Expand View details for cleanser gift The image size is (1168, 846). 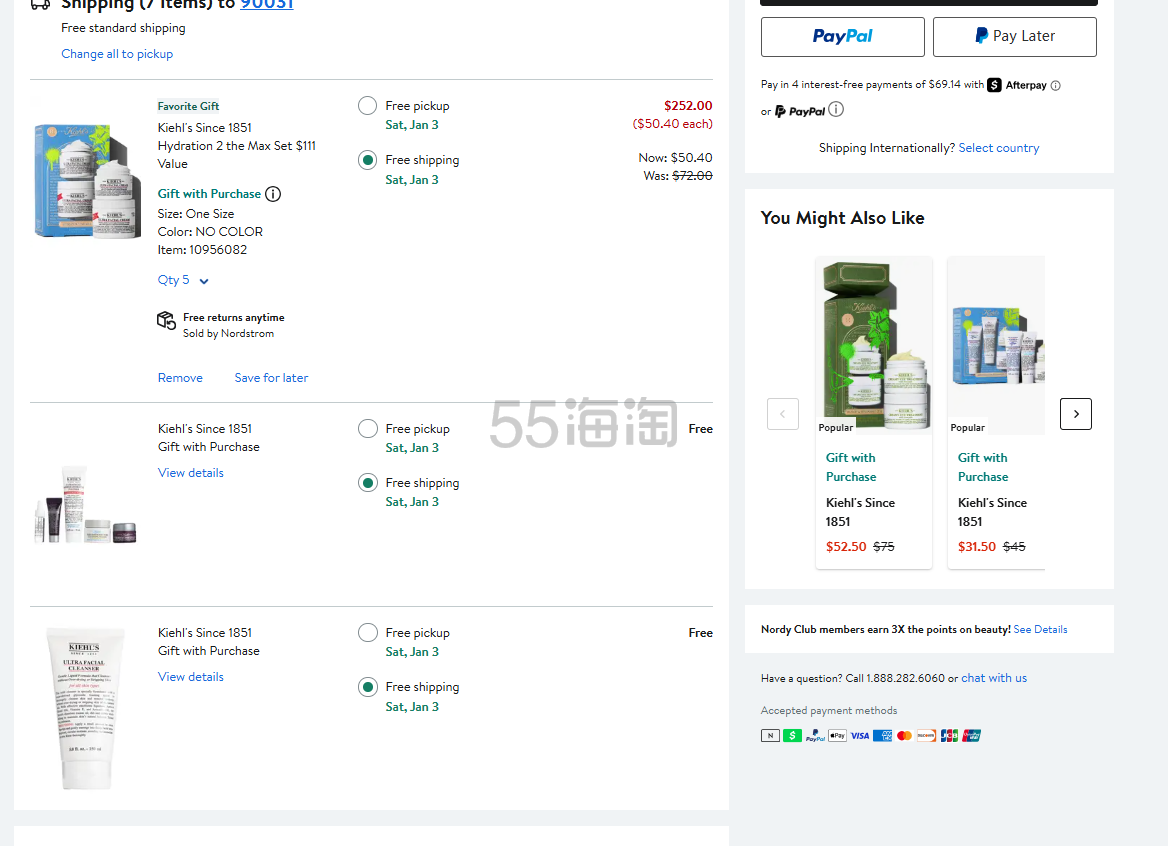(x=191, y=677)
